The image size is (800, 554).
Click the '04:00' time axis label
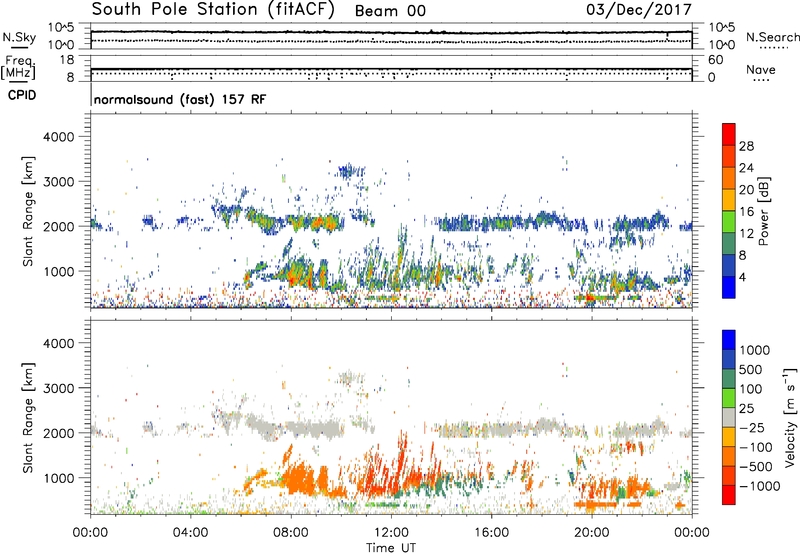[190, 533]
